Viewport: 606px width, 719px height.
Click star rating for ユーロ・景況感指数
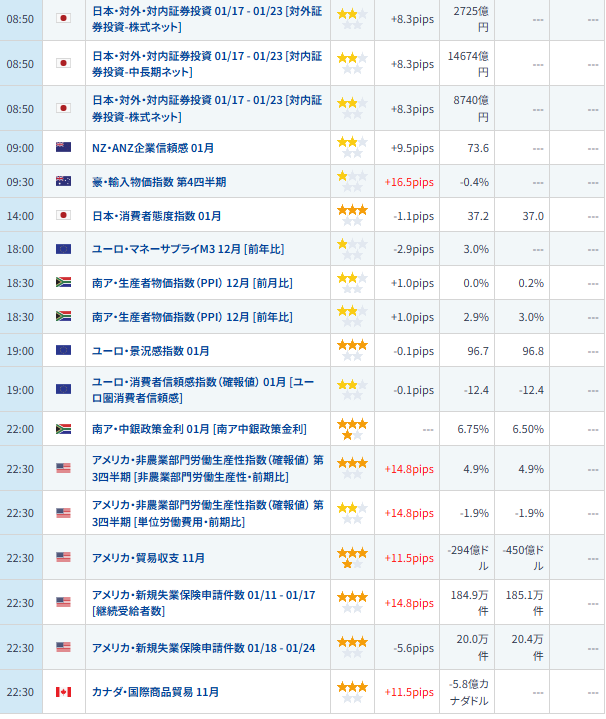[x=351, y=351]
